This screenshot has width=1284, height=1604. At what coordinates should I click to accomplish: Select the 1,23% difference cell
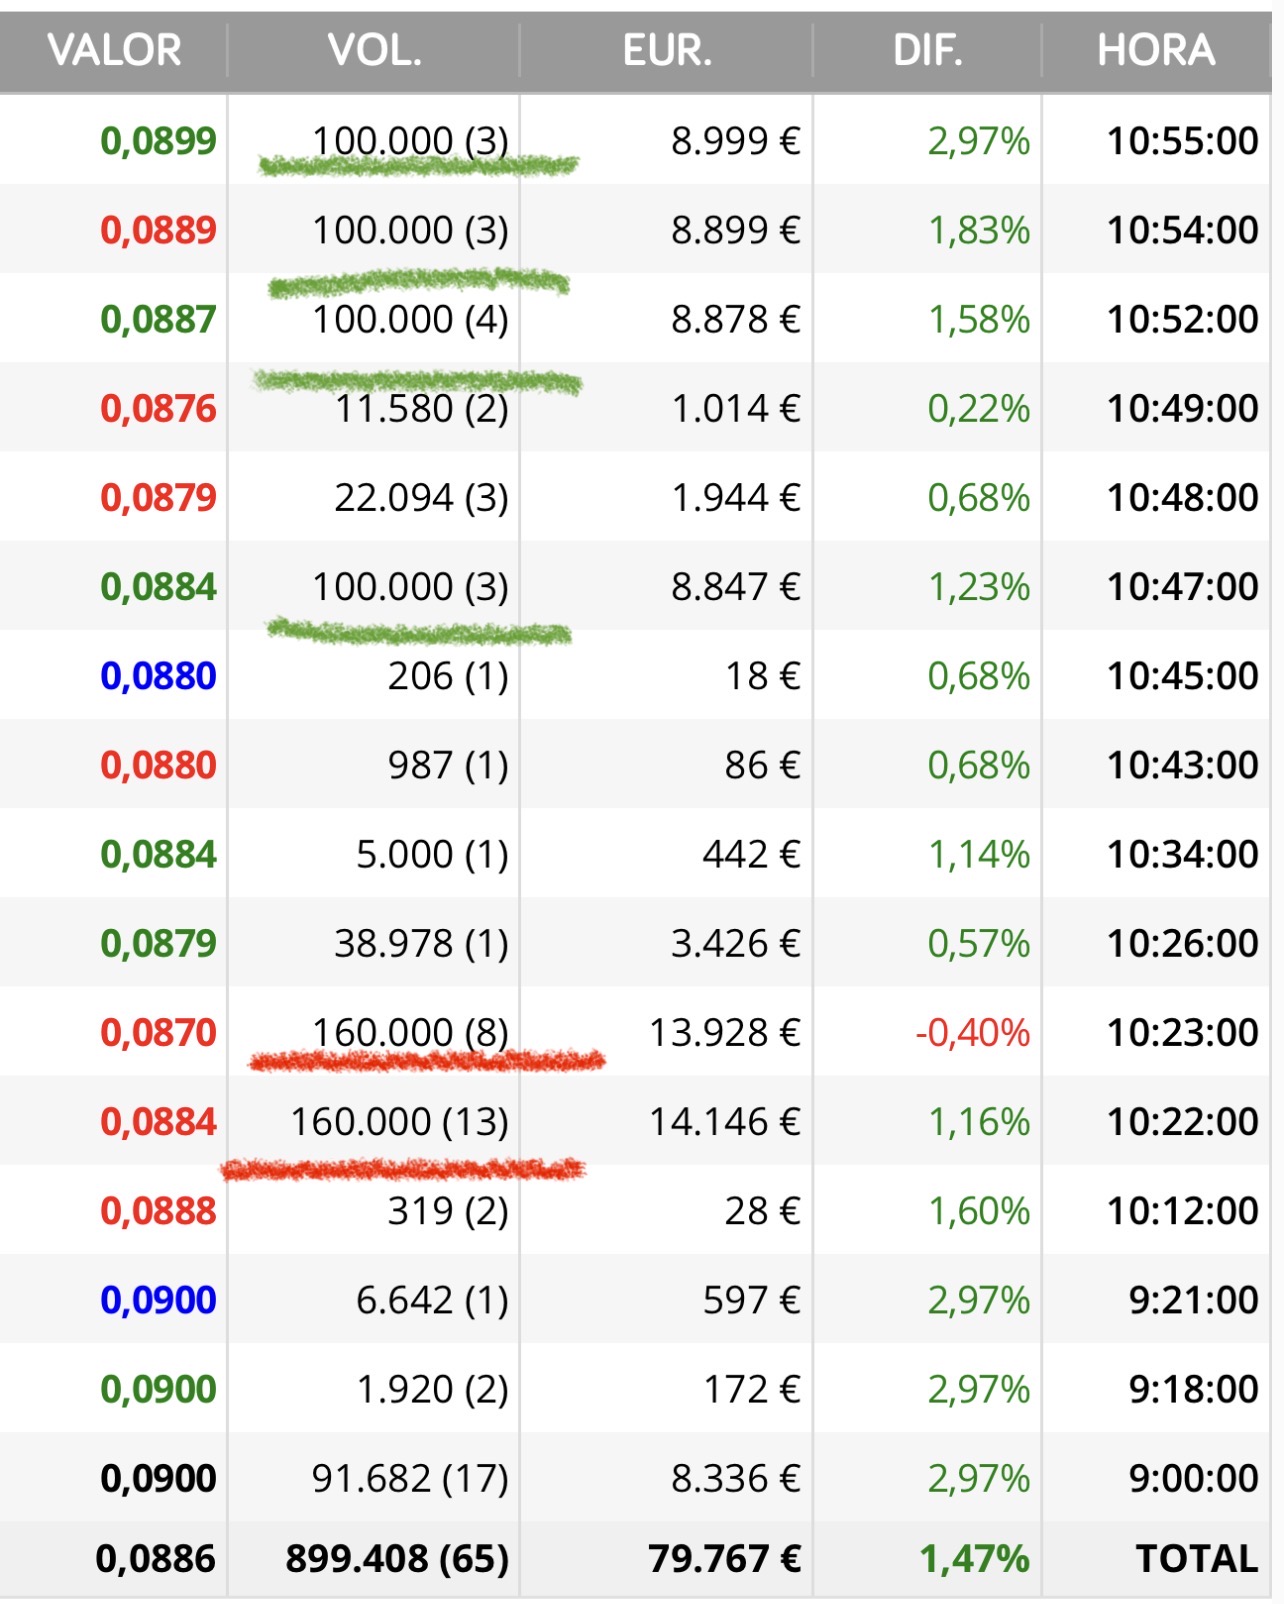click(x=979, y=586)
